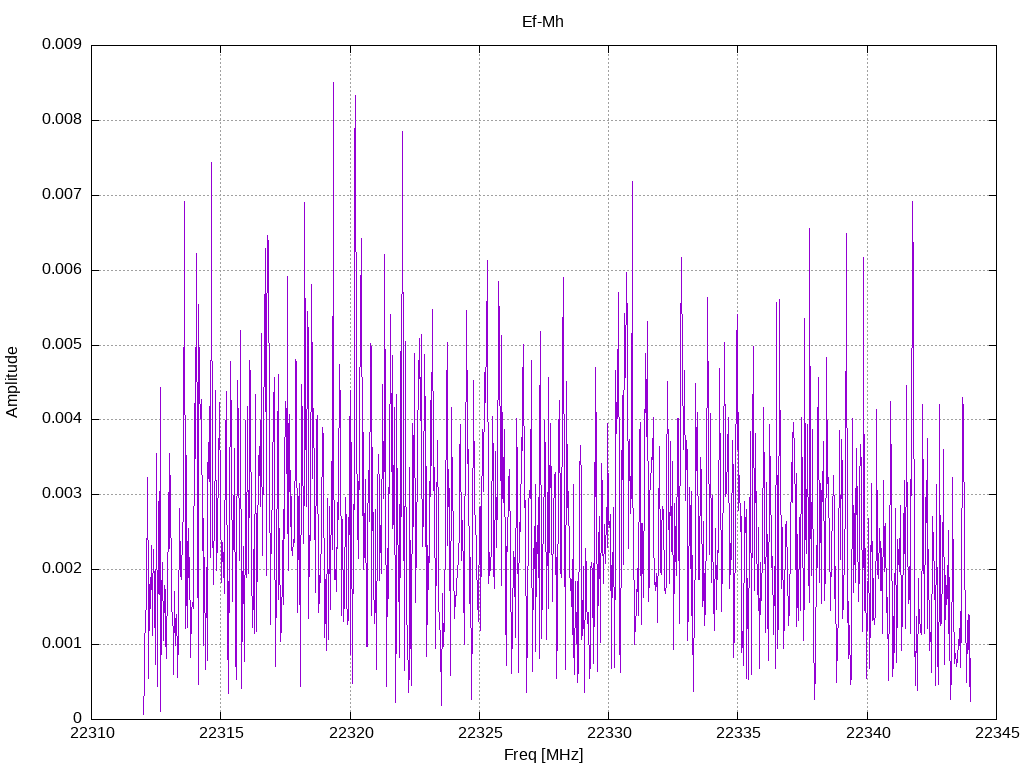Viewport: 1024px width, 768px height.
Task: Click the x-axis tick label 22310
Action: (92, 733)
